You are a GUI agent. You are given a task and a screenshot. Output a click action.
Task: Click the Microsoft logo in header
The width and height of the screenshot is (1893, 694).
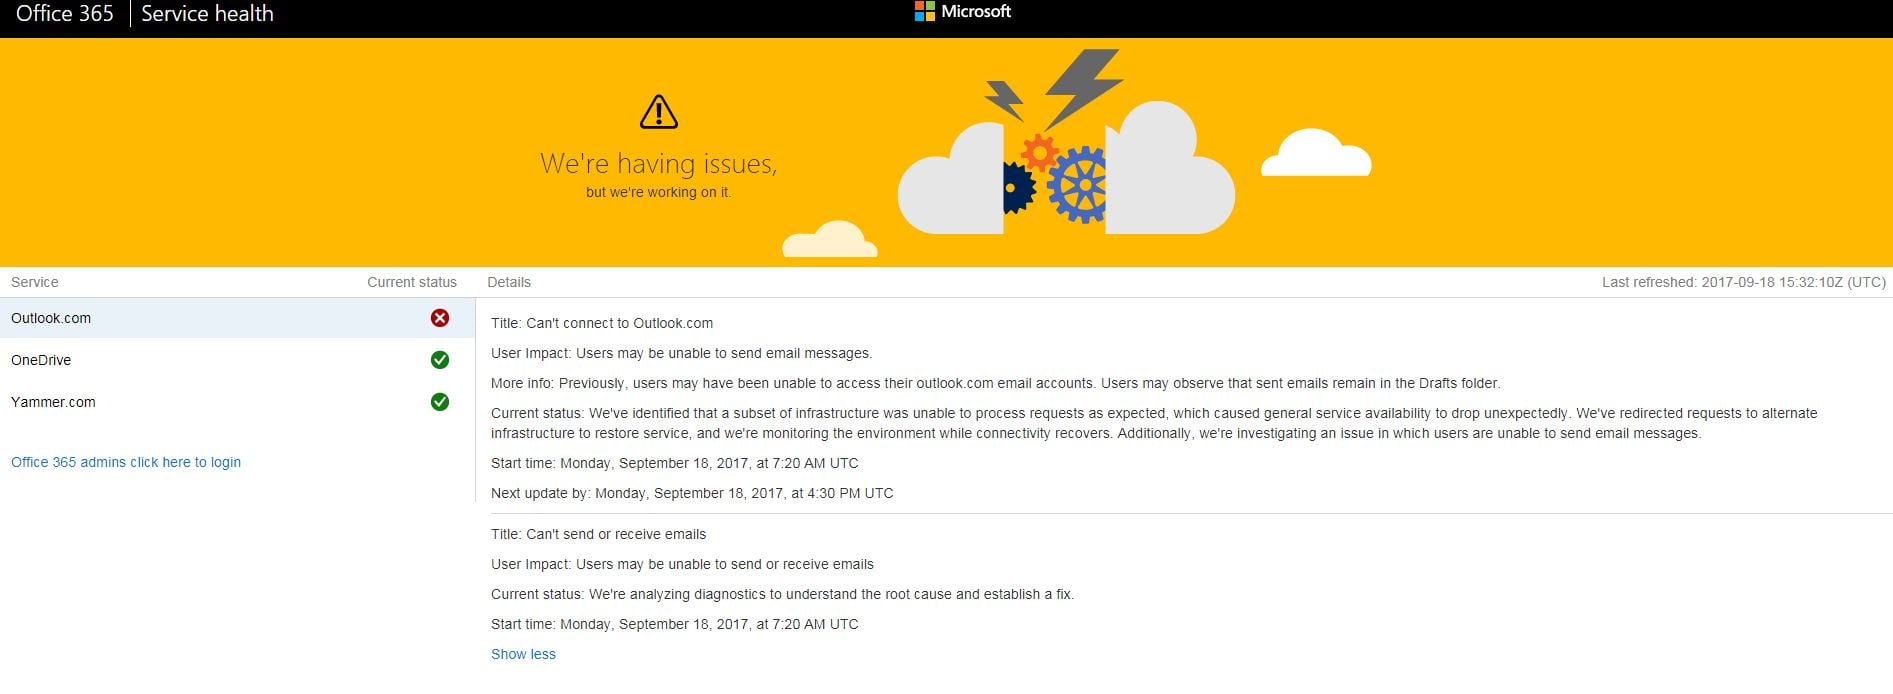[963, 12]
